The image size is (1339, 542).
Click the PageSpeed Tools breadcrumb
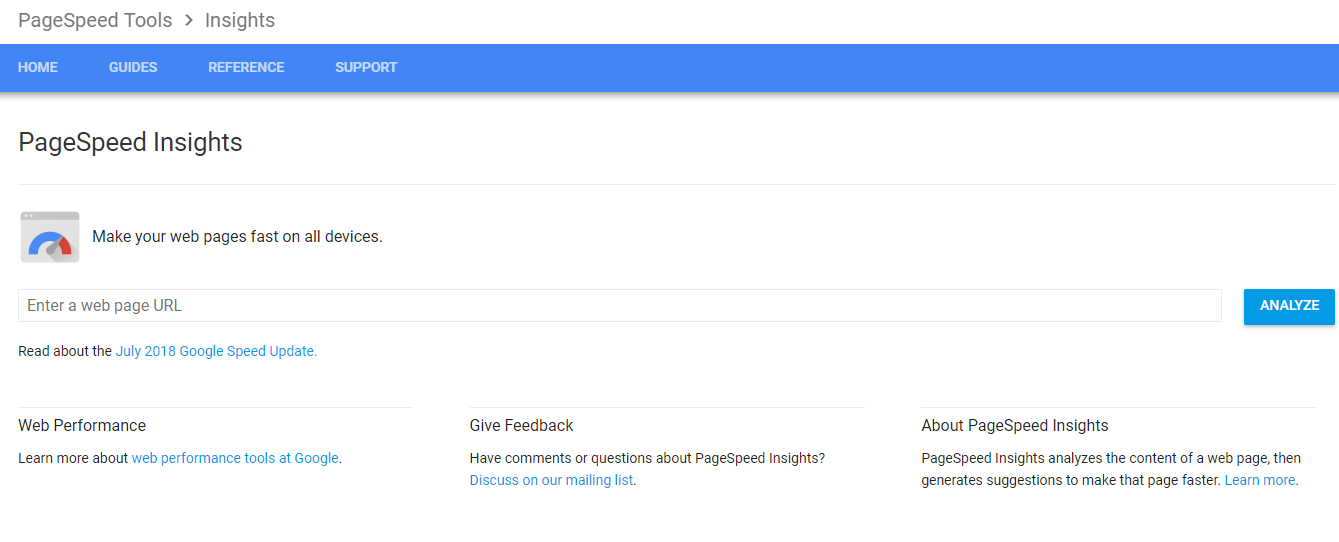tap(95, 20)
